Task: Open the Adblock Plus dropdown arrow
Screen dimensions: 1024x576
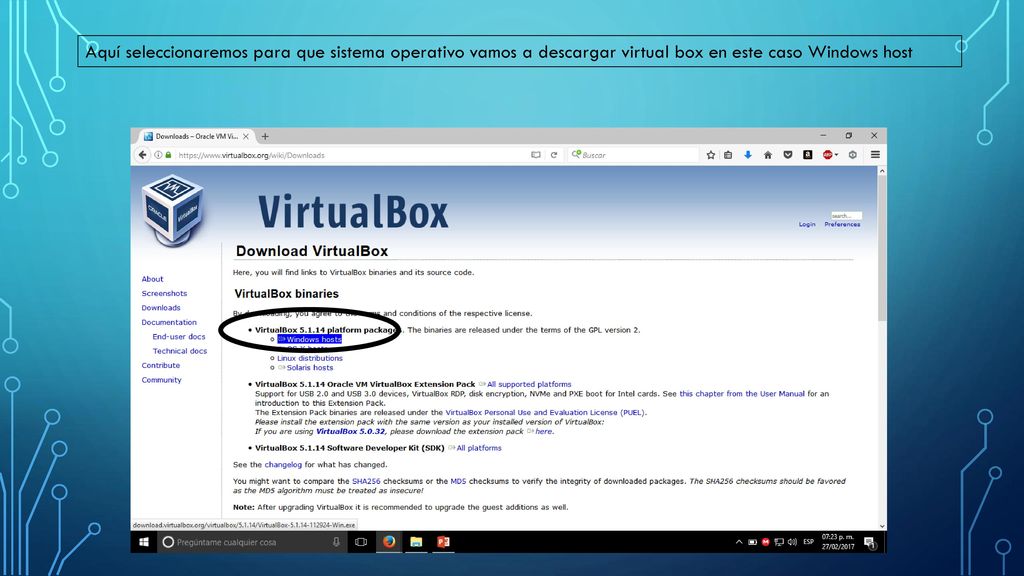Action: (837, 155)
